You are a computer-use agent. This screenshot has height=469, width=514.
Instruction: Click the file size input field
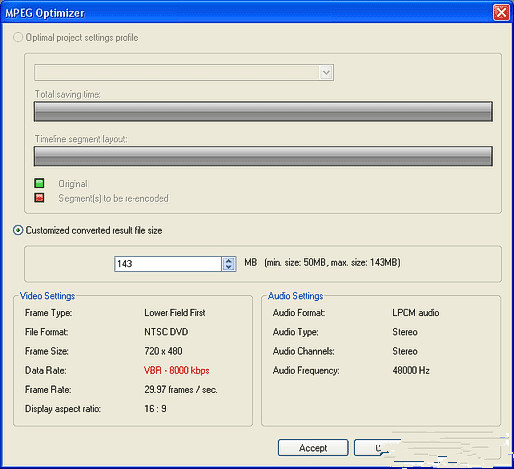point(168,264)
